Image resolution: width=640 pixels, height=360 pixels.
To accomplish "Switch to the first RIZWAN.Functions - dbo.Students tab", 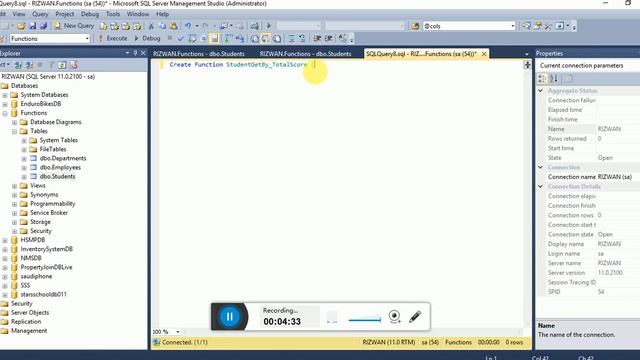I will tap(199, 53).
